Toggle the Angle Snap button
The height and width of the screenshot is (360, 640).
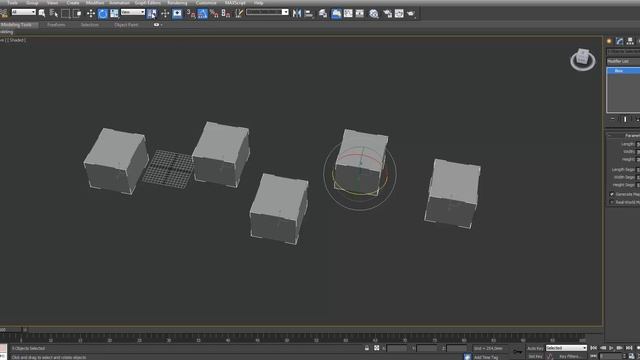pyautogui.click(x=202, y=13)
